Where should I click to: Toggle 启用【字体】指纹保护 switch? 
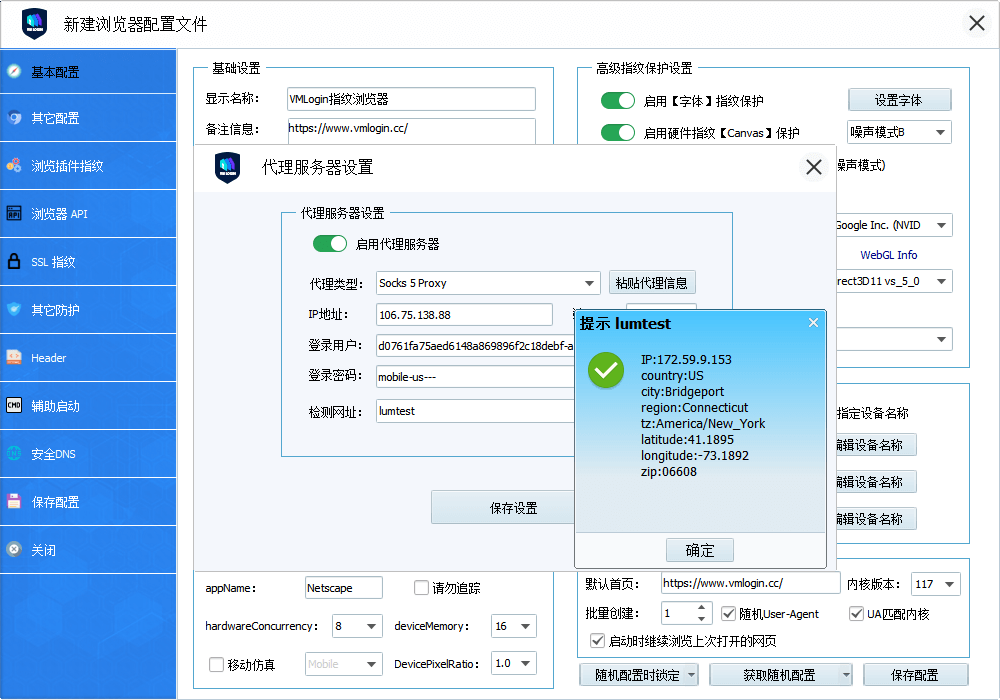click(618, 101)
